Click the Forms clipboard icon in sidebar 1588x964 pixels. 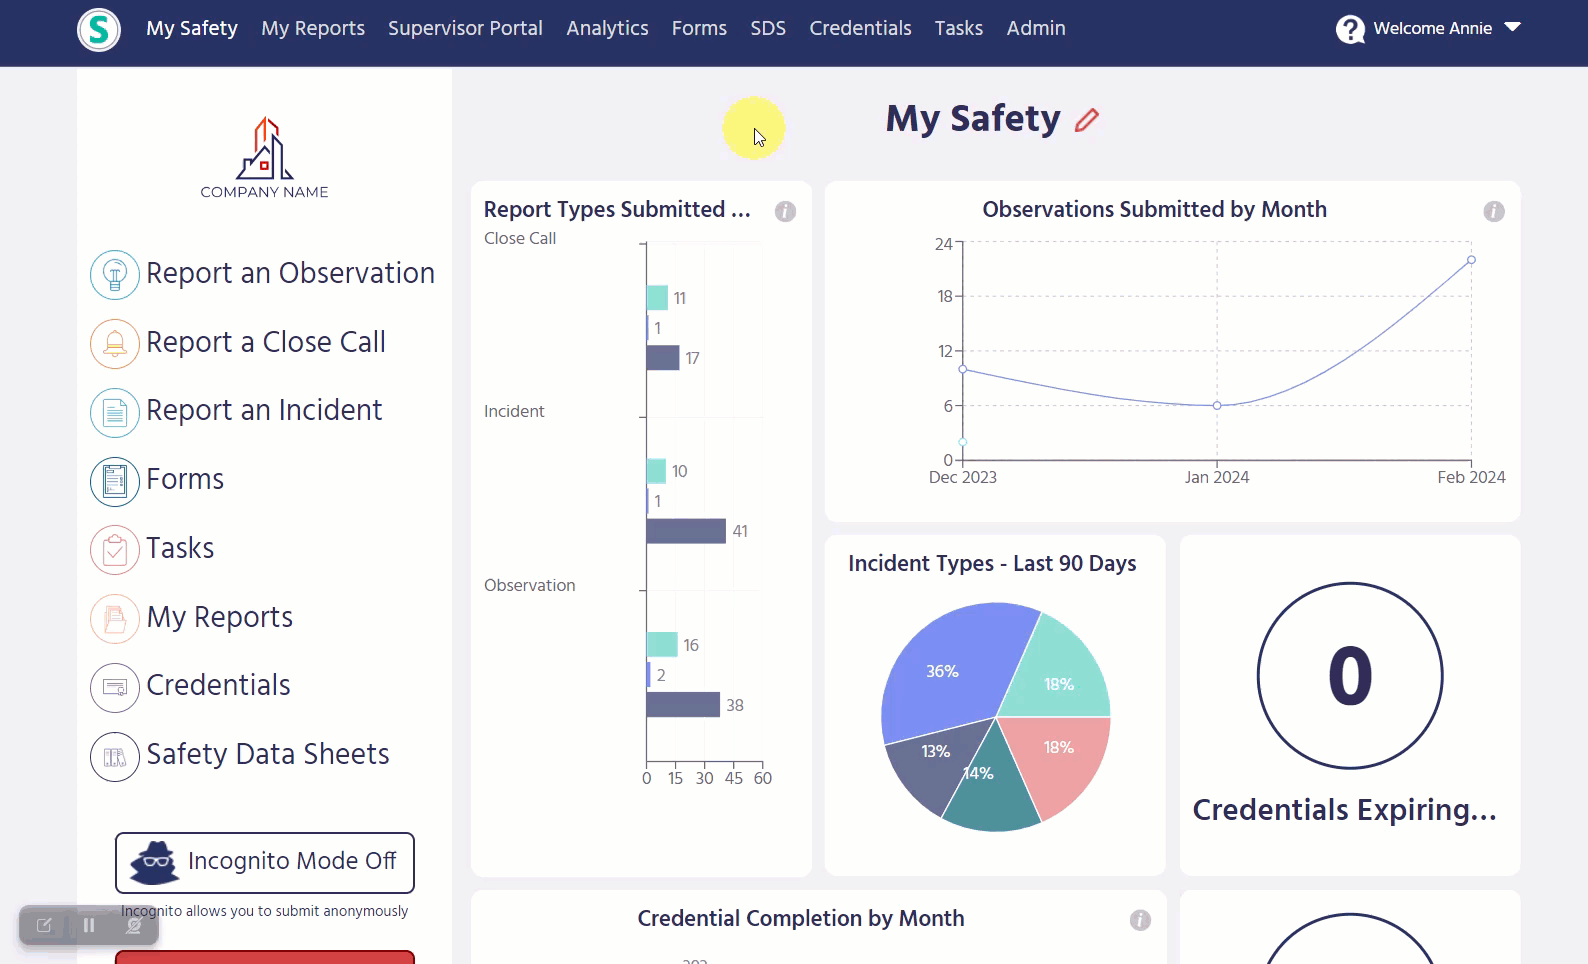pyautogui.click(x=115, y=481)
